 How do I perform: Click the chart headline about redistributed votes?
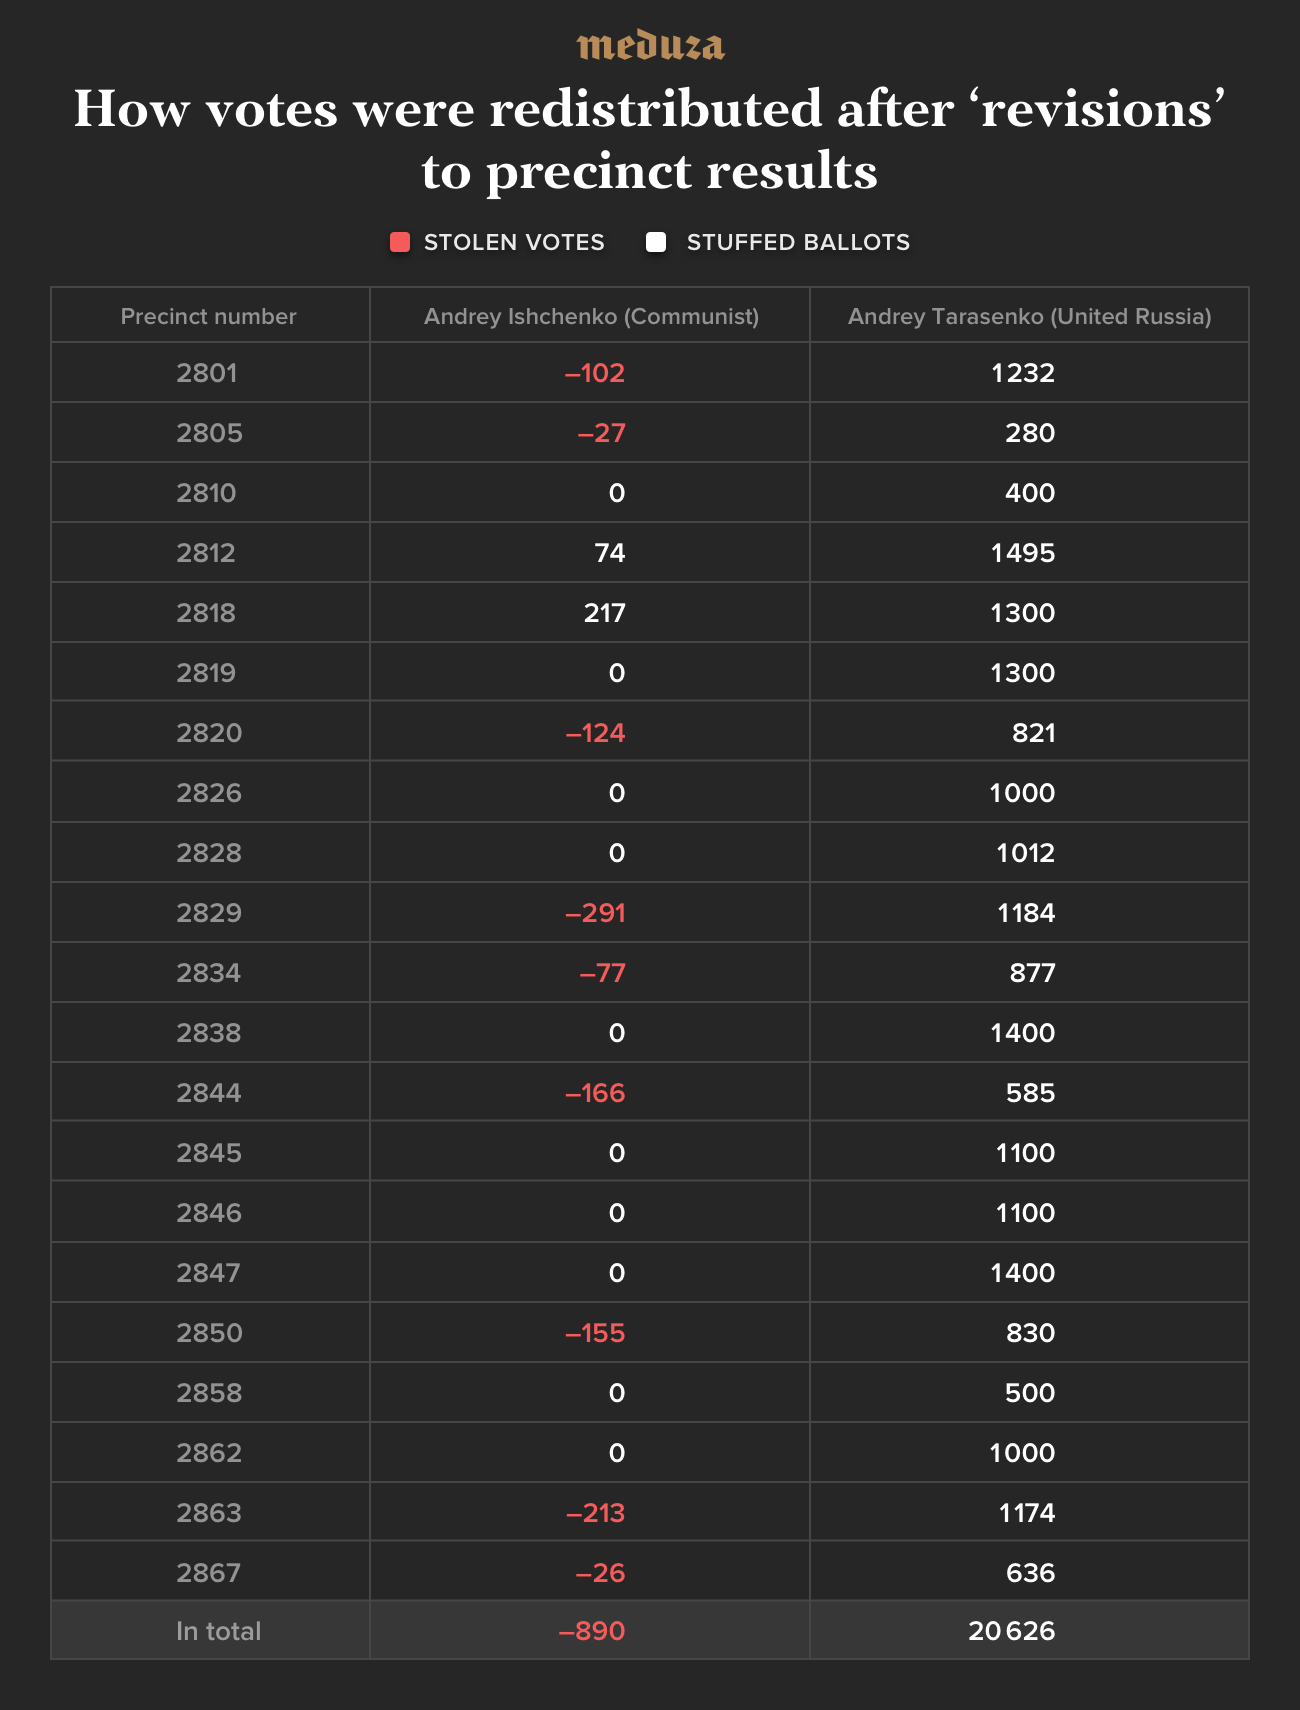[650, 139]
